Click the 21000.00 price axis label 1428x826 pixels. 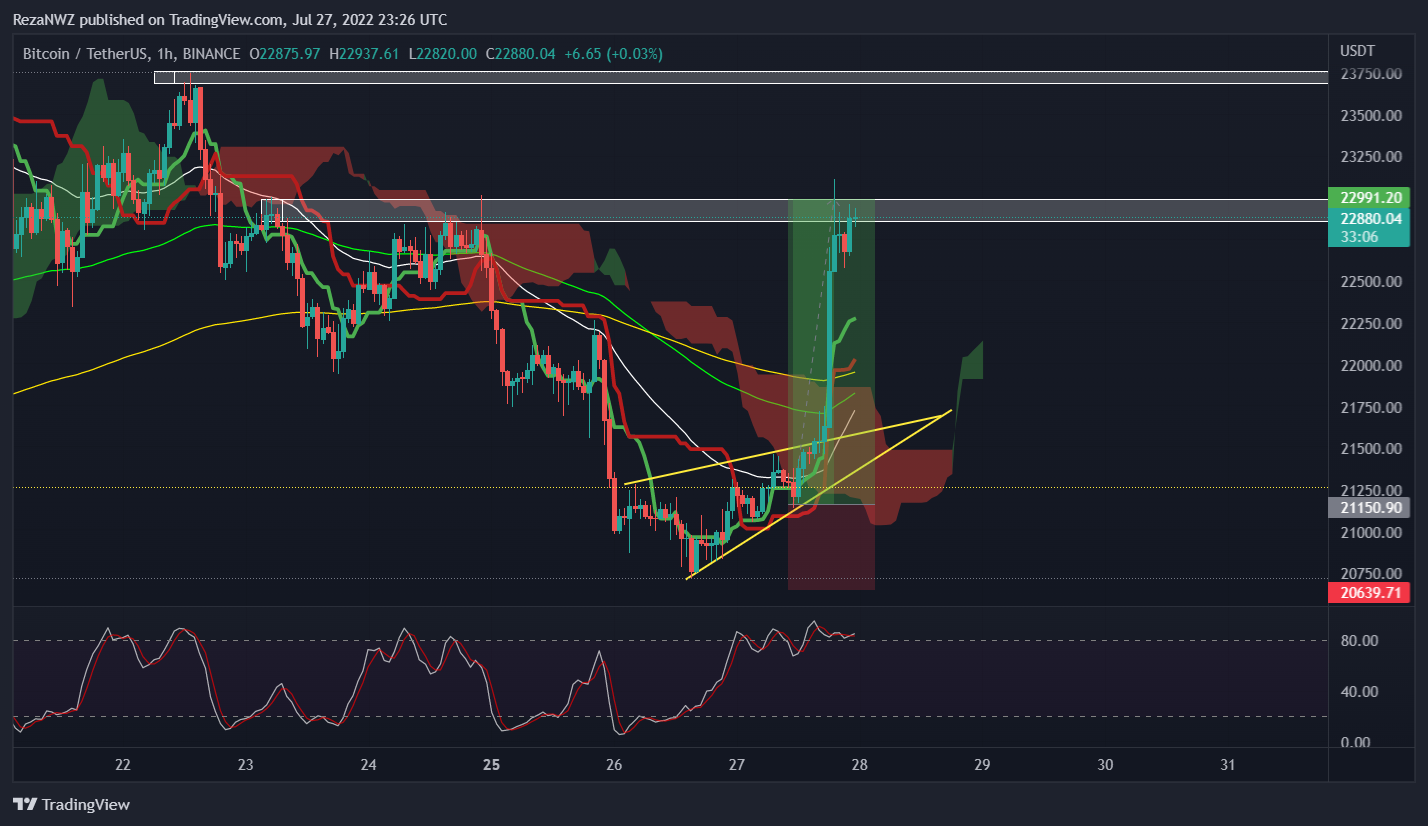[x=1370, y=532]
